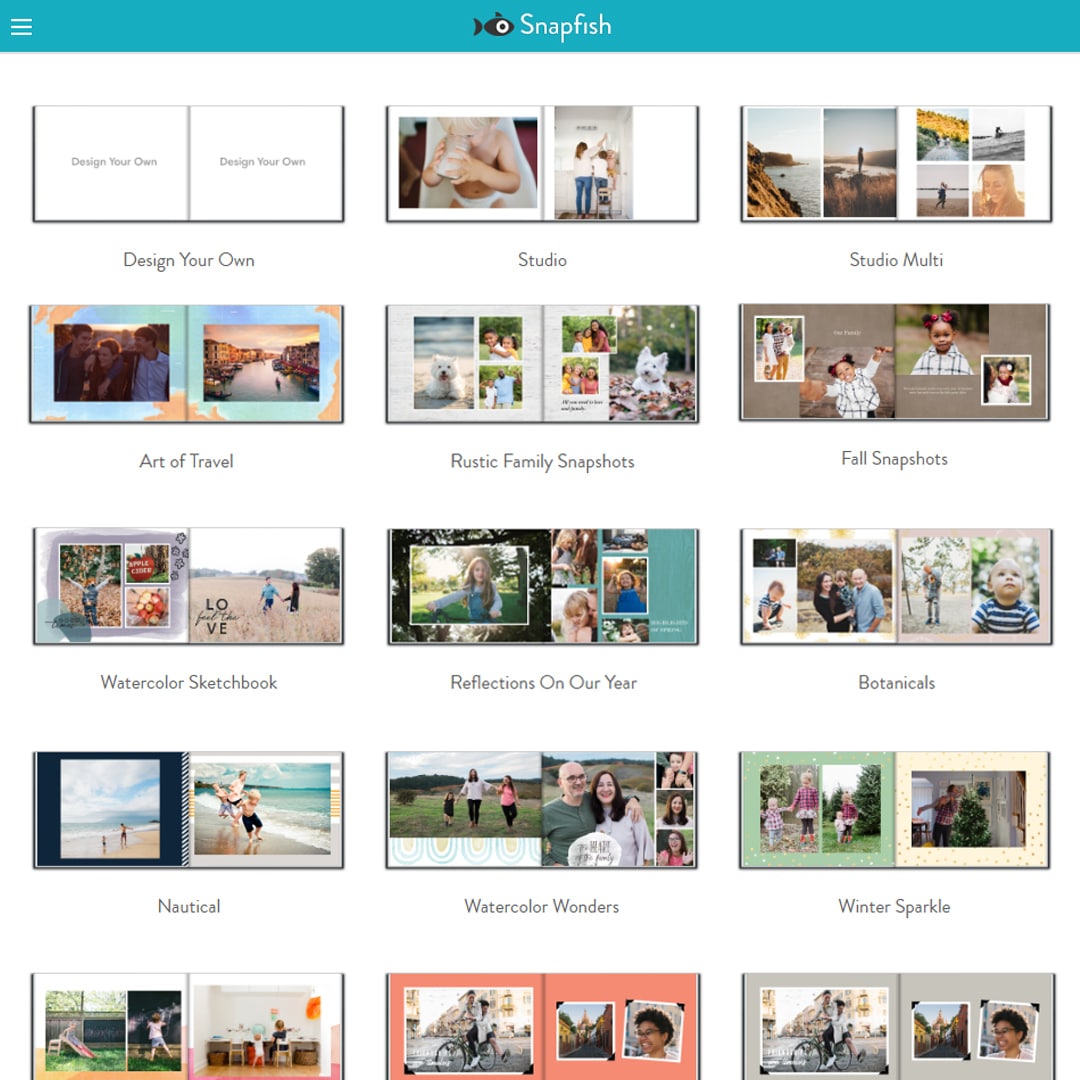Pick the Nautical theme preview

[188, 810]
